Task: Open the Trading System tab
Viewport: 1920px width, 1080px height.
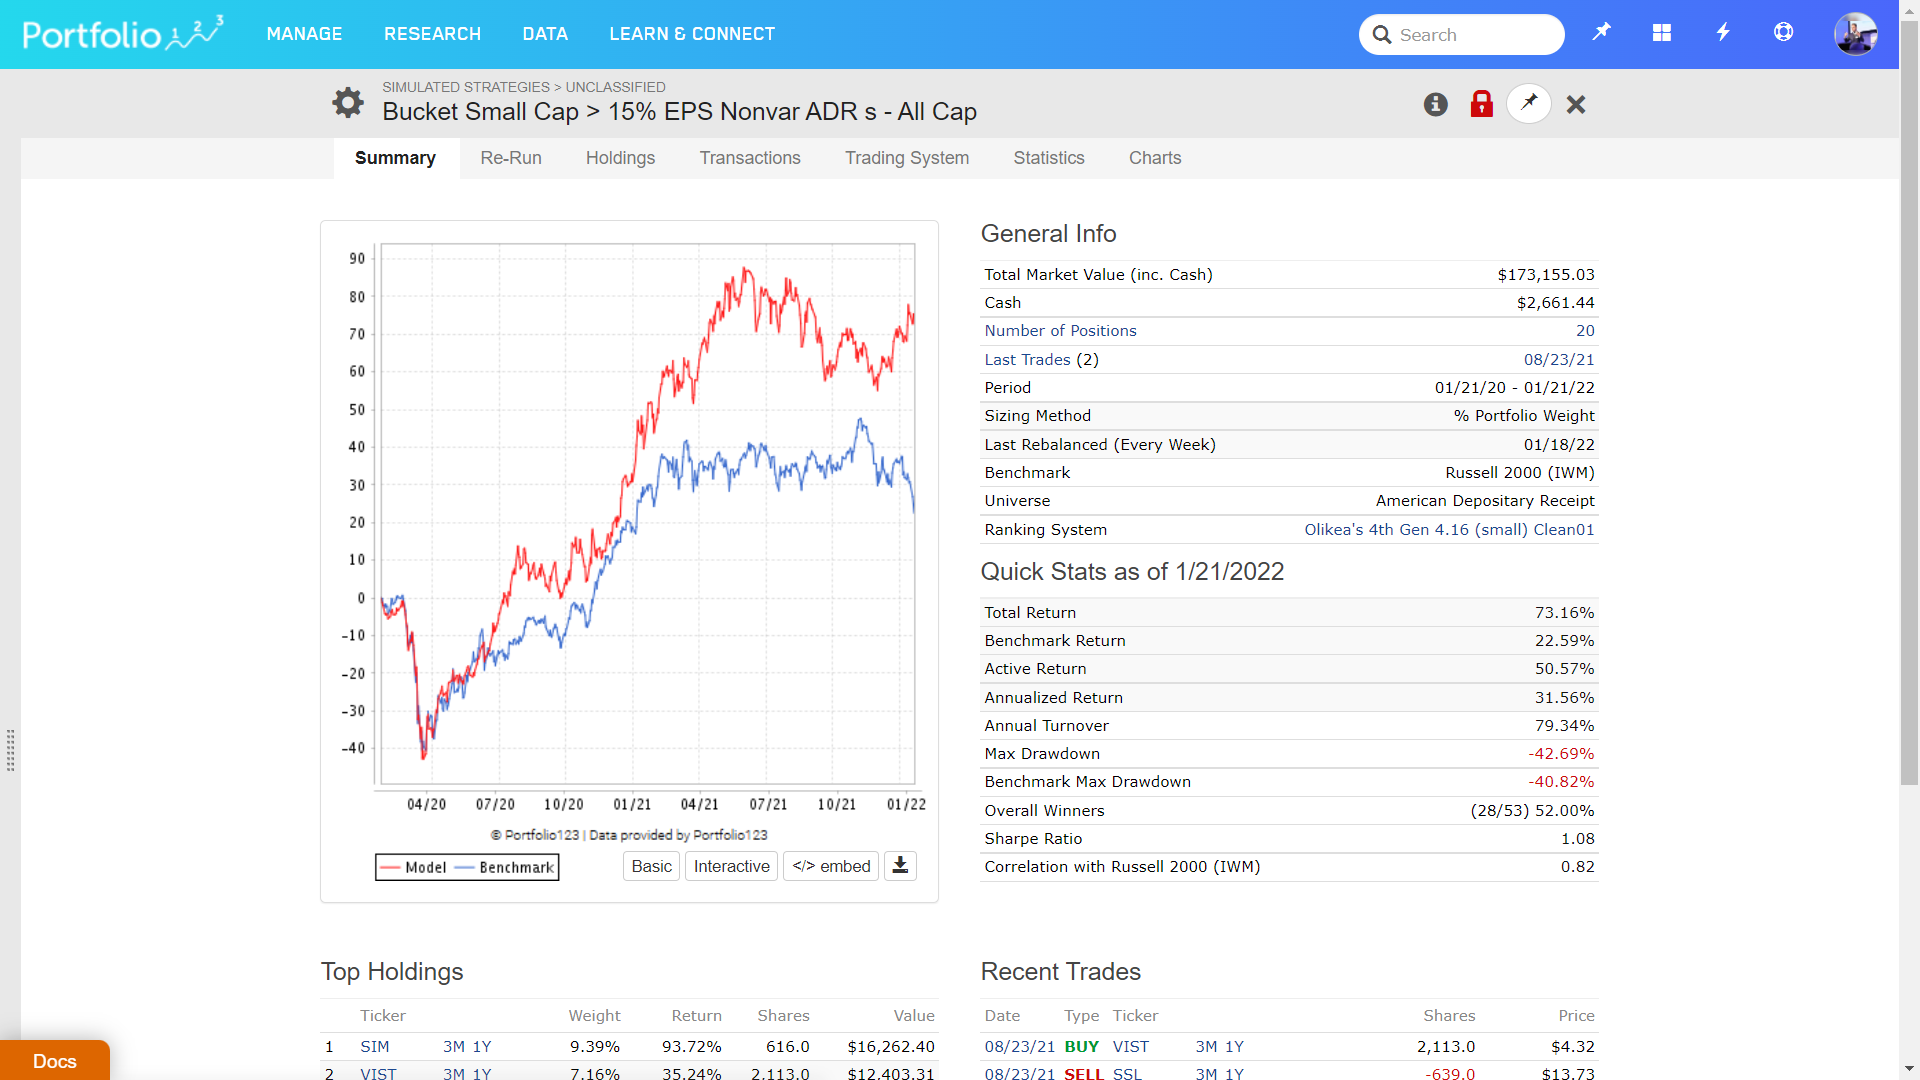Action: (906, 158)
